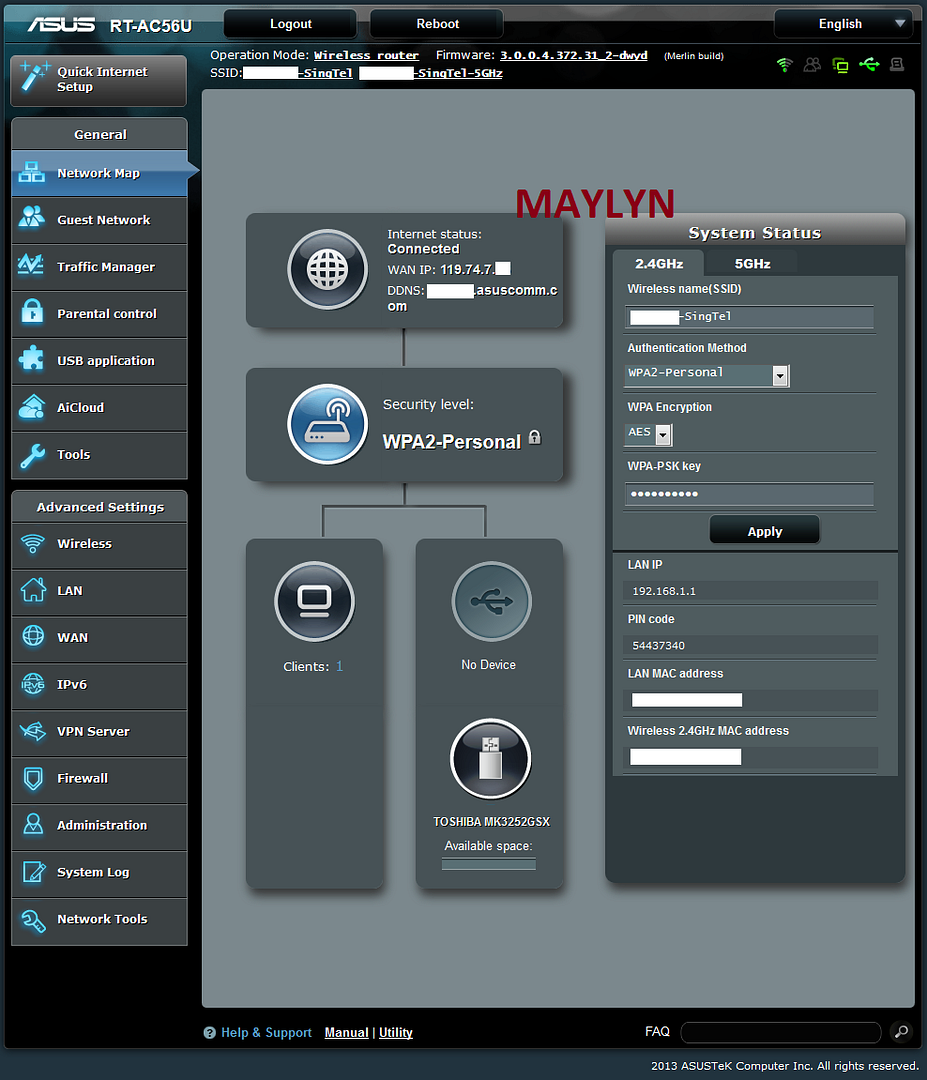
Task: Click the Reboot button
Action: [x=438, y=24]
